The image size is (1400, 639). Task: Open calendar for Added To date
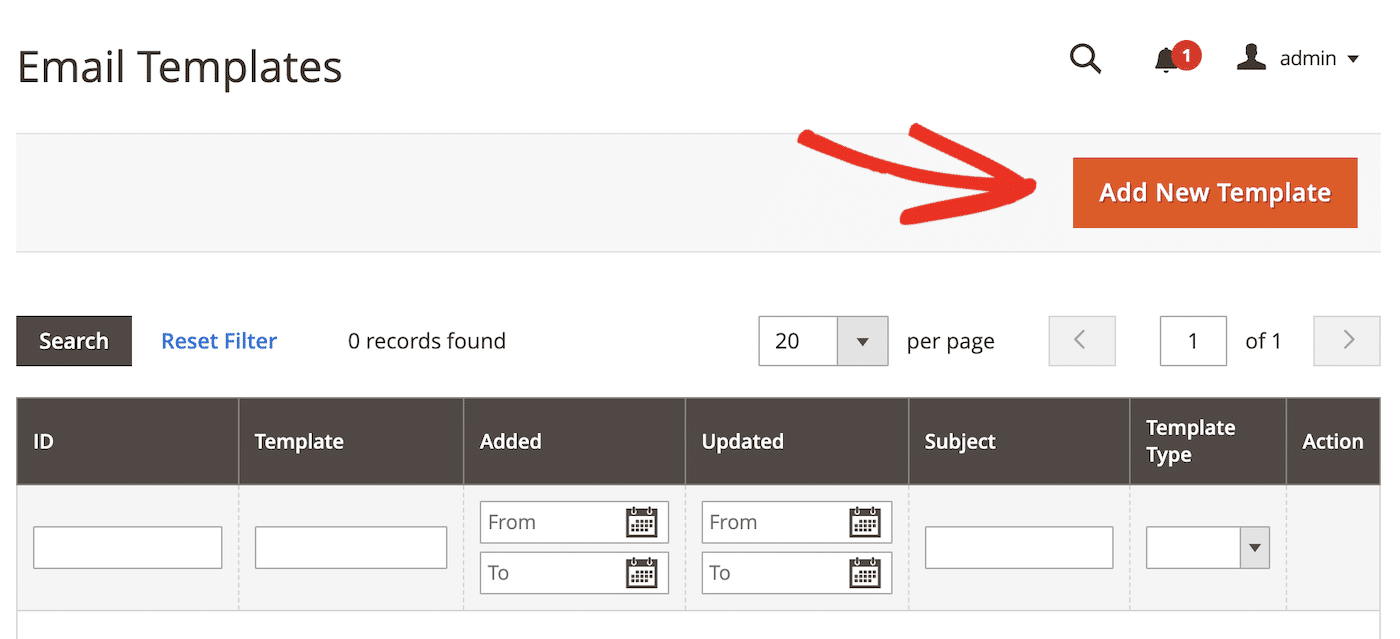pos(641,573)
